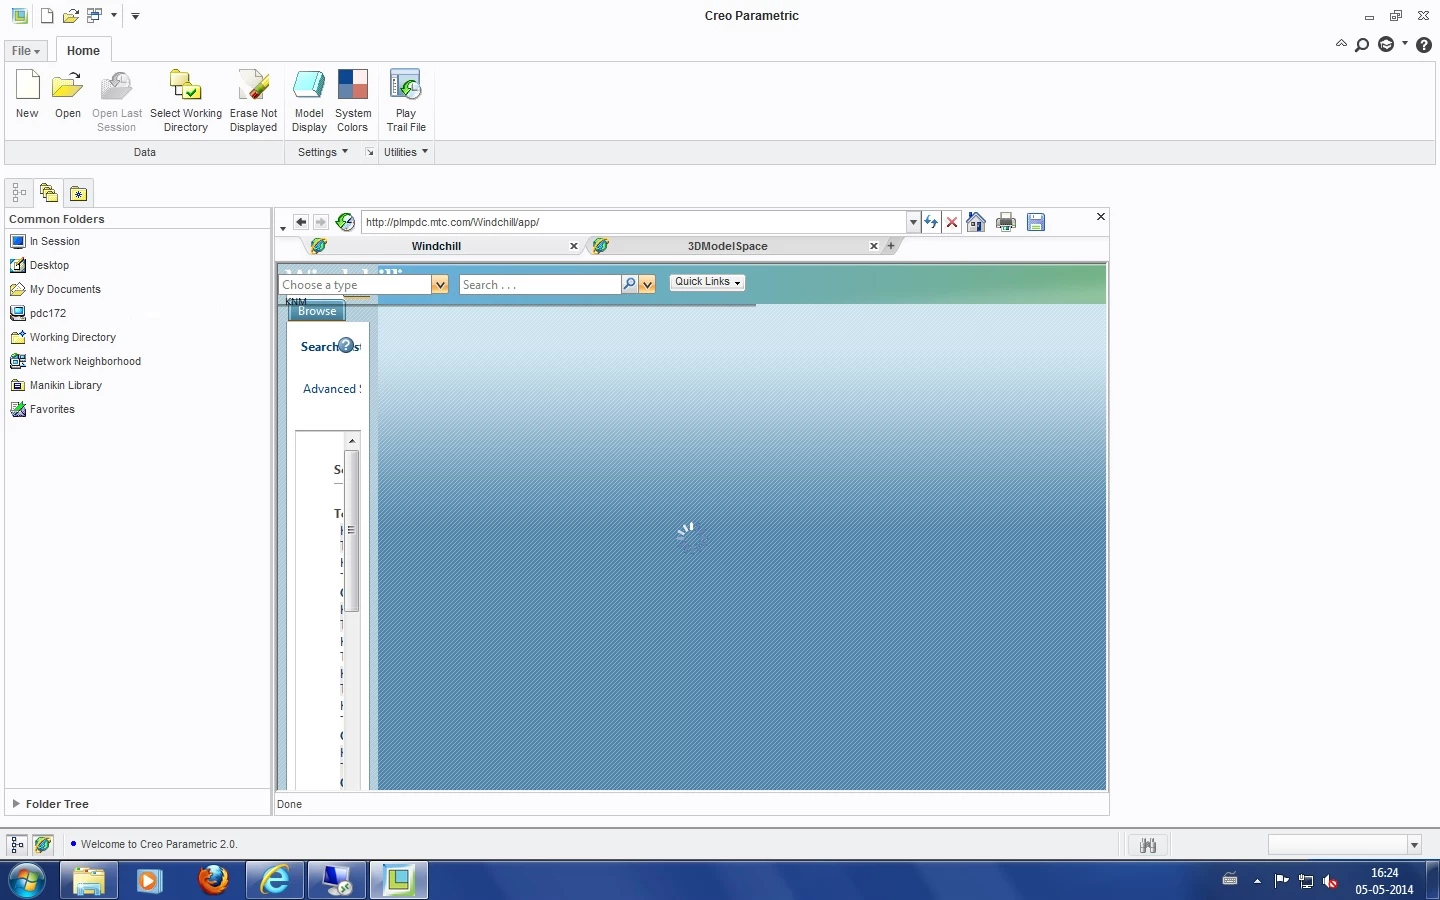Click Play Trail File icon
The width and height of the screenshot is (1440, 900).
coord(406,87)
